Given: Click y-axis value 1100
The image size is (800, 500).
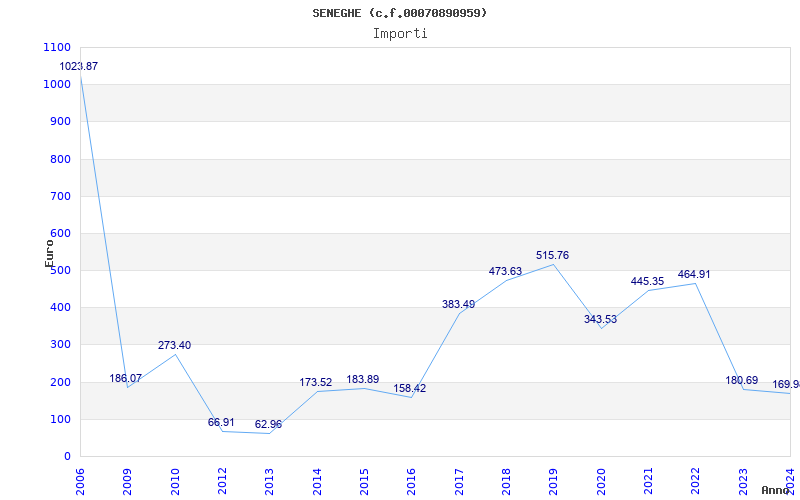Looking at the screenshot, I should coord(57,47).
